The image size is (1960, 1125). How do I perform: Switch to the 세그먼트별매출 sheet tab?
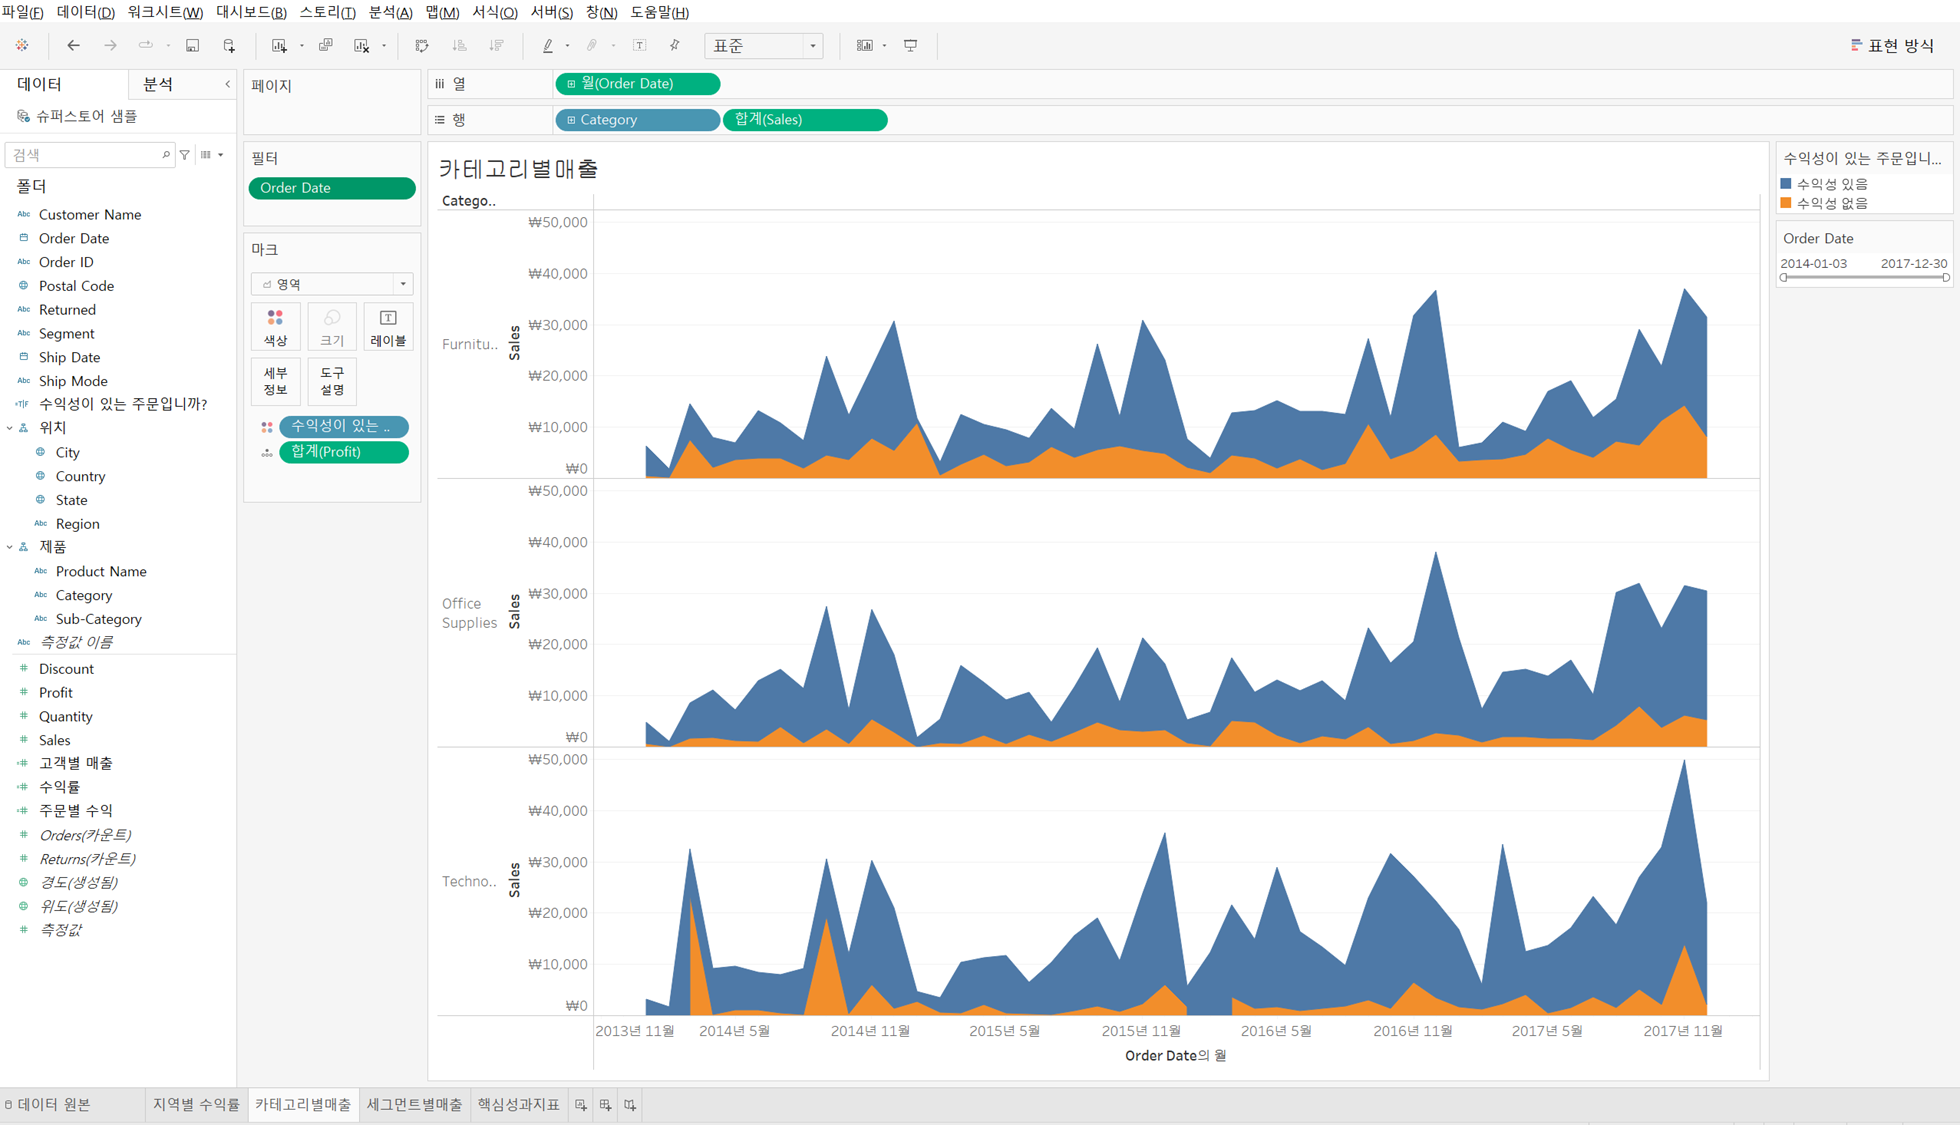pyautogui.click(x=414, y=1105)
